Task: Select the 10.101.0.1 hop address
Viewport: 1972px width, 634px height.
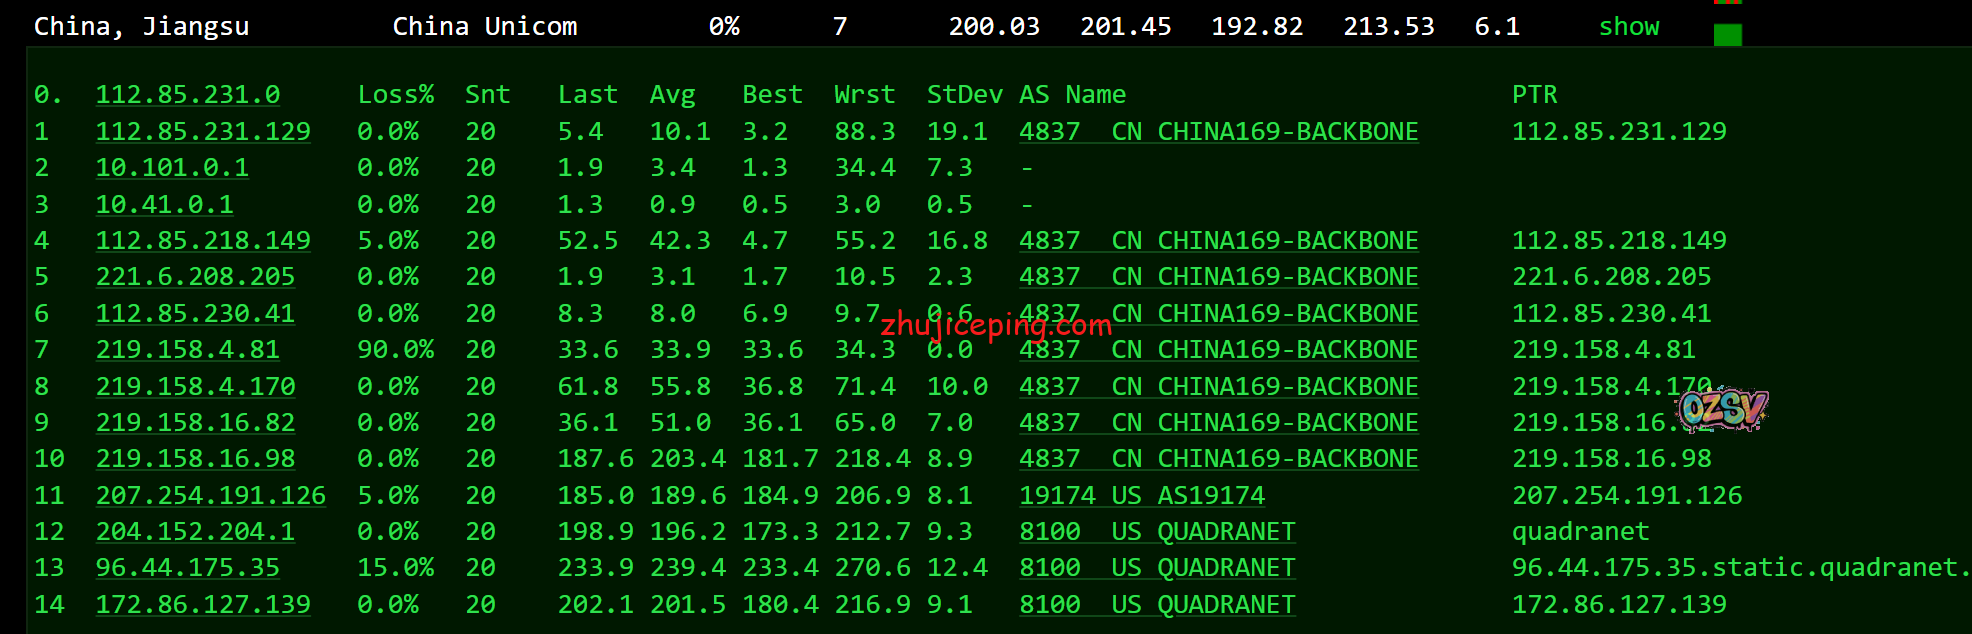Action: tap(172, 168)
